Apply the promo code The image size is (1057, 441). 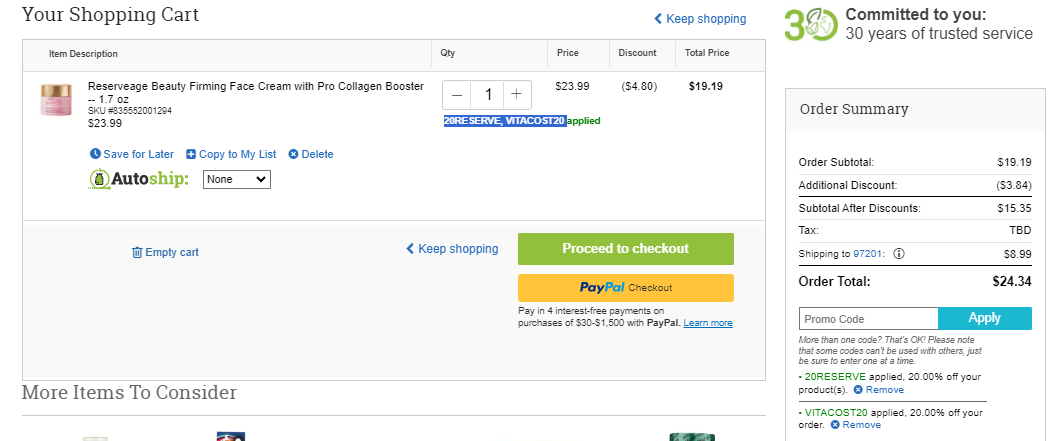point(985,318)
